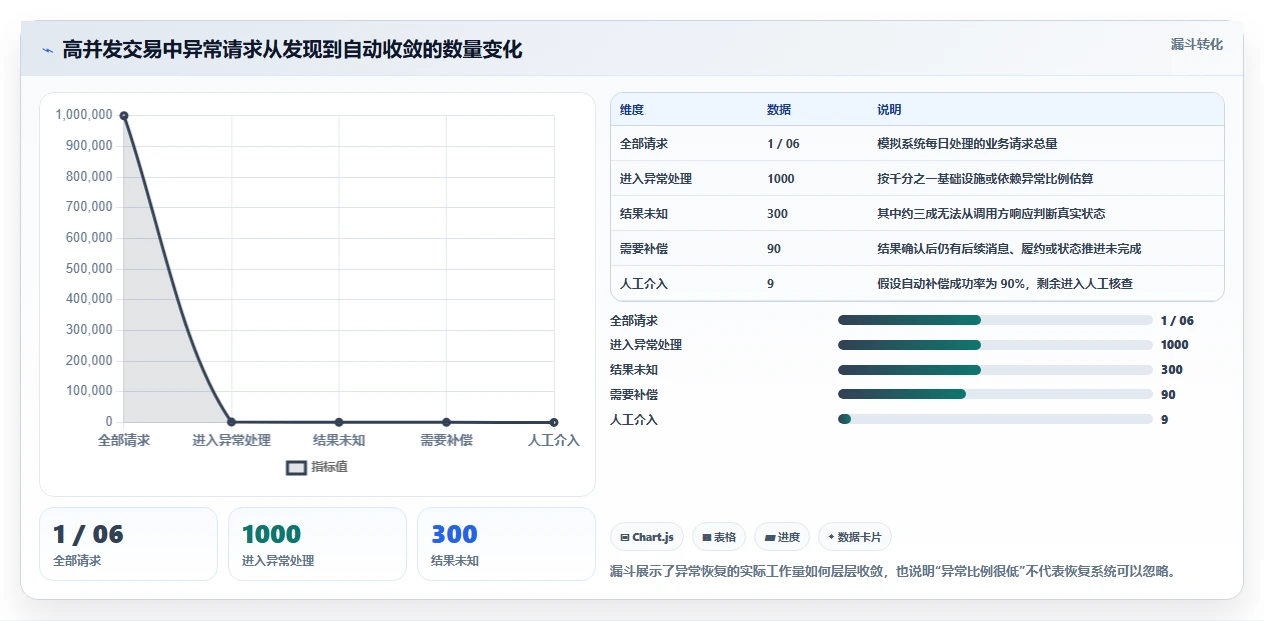Click table cell 需要补偿
This screenshot has width=1264, height=621.
tap(644, 249)
